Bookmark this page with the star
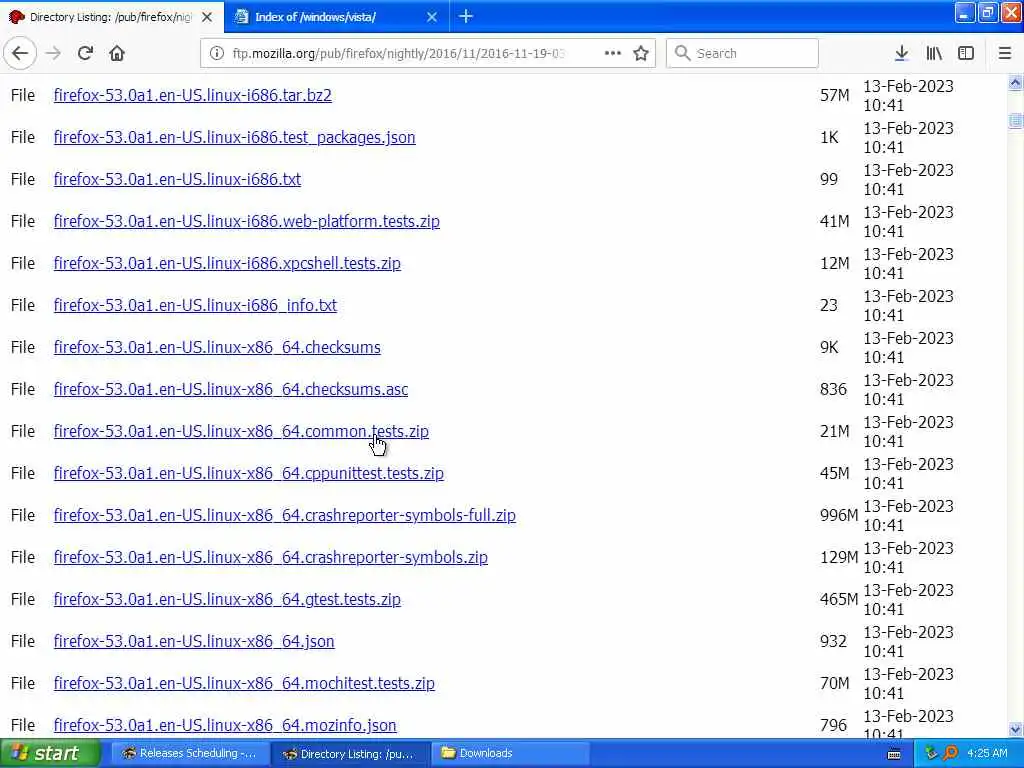 point(641,53)
